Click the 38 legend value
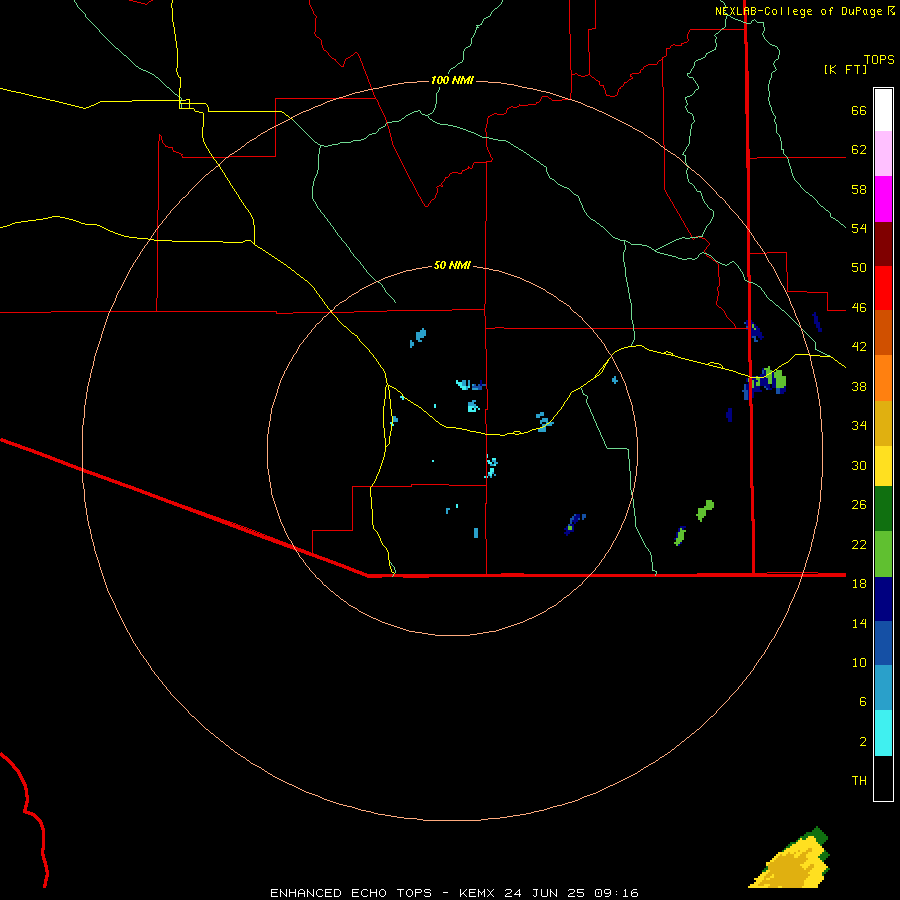900x900 pixels. pos(859,386)
